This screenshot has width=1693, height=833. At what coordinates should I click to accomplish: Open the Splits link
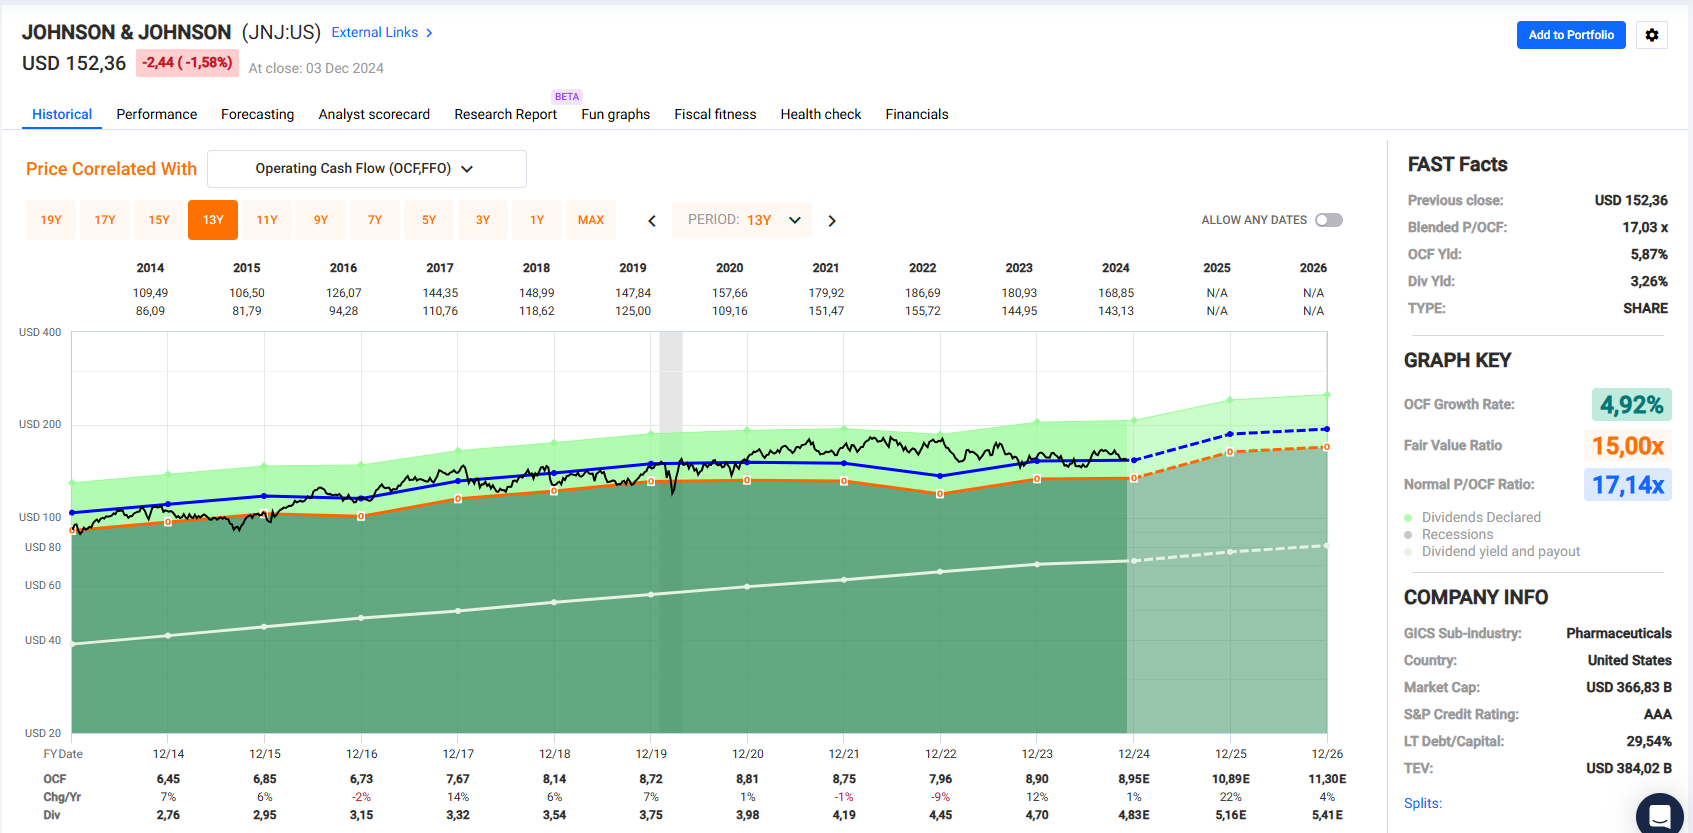click(x=1422, y=803)
